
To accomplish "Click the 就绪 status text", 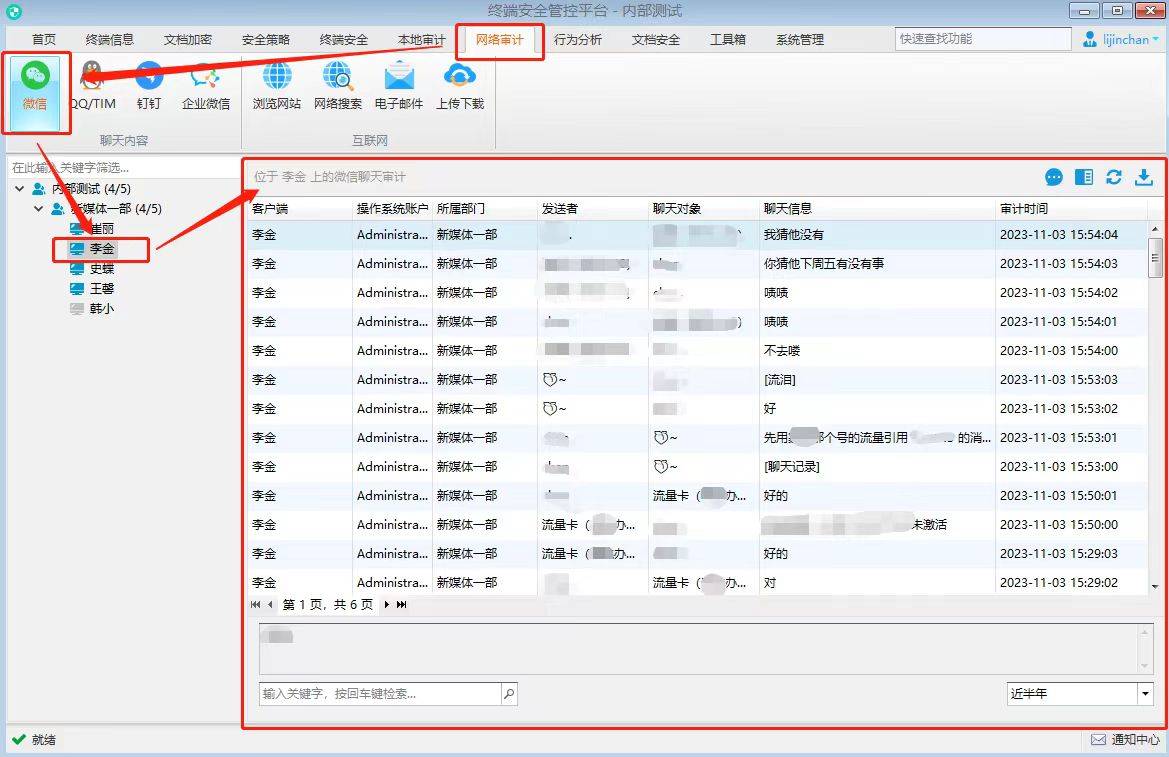I will 44,739.
